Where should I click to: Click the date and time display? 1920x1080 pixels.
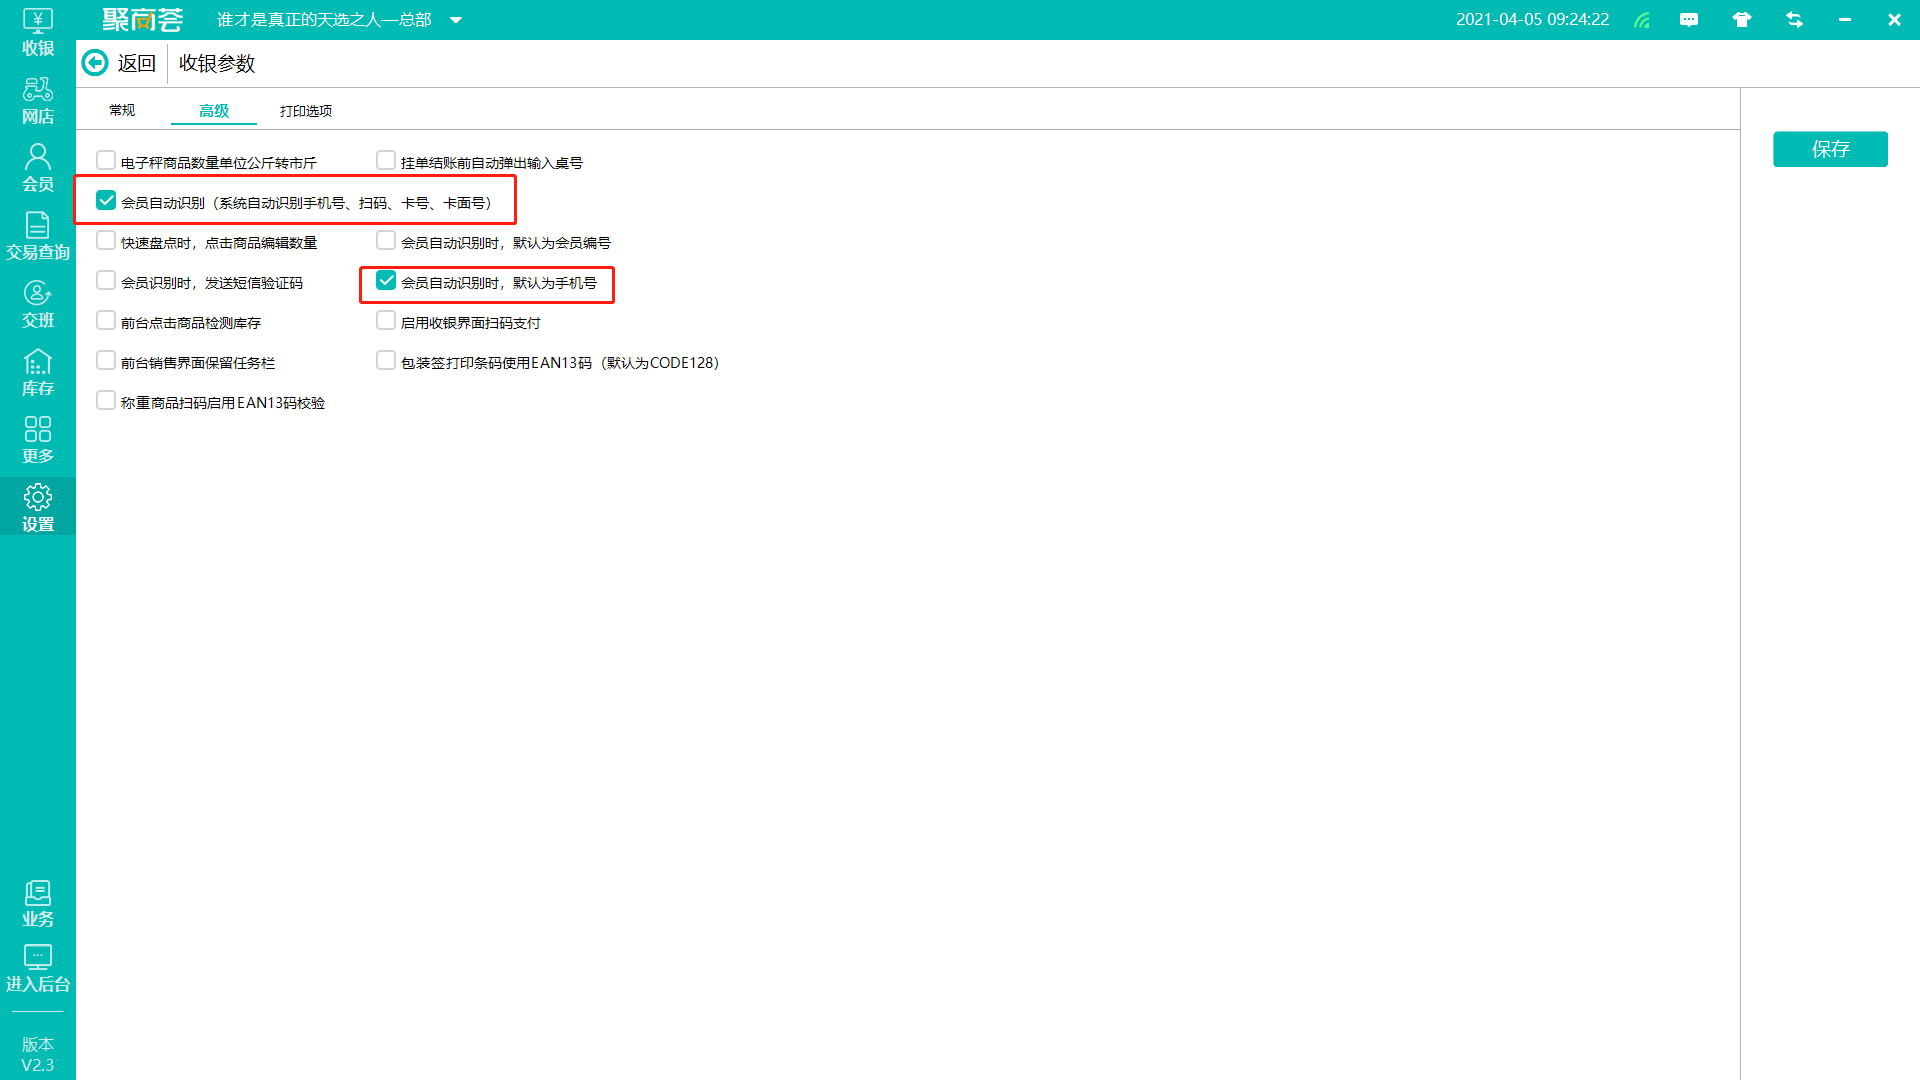tap(1532, 20)
